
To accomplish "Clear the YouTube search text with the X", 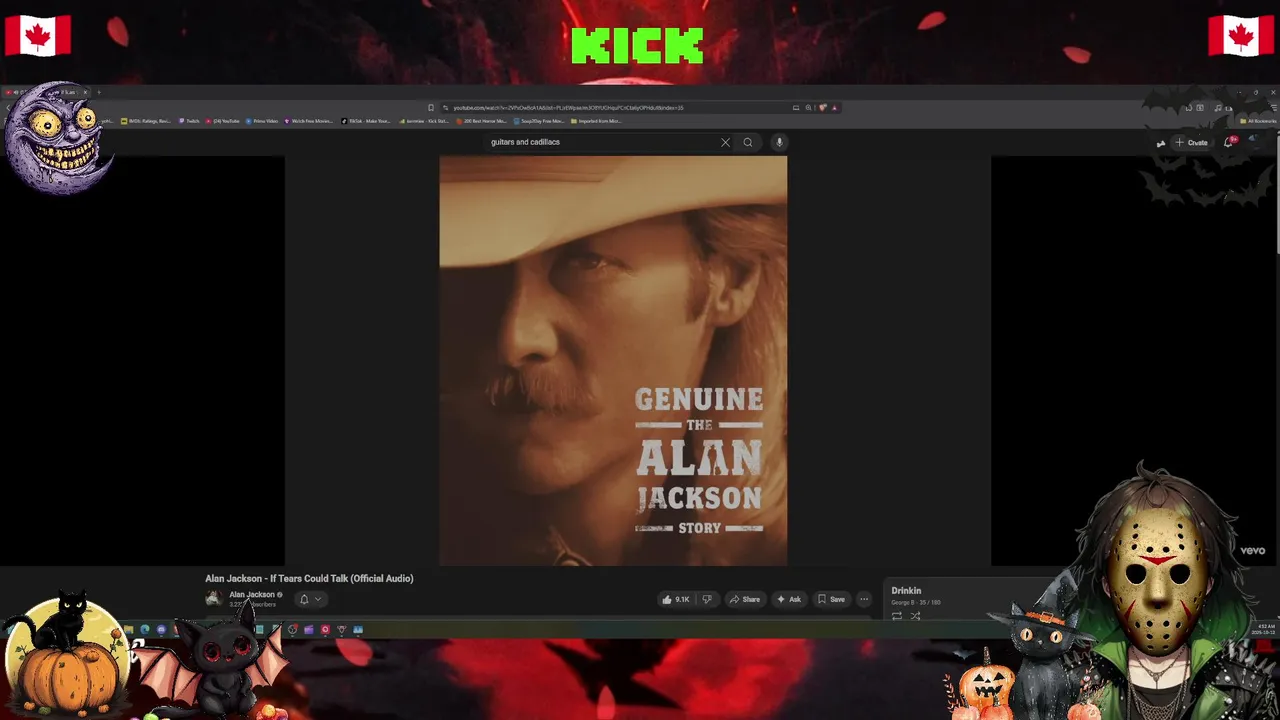I will click(725, 142).
